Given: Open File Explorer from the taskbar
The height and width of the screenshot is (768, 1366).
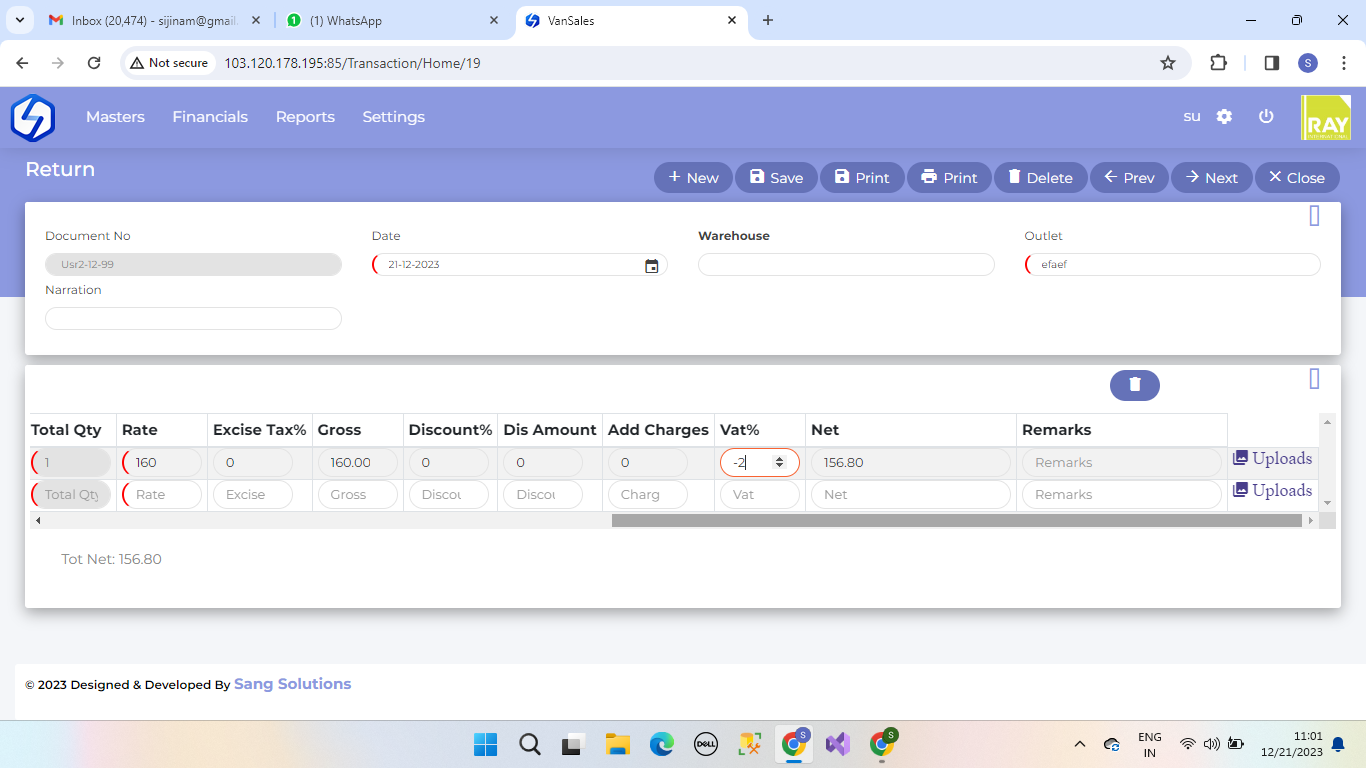Looking at the screenshot, I should [617, 744].
